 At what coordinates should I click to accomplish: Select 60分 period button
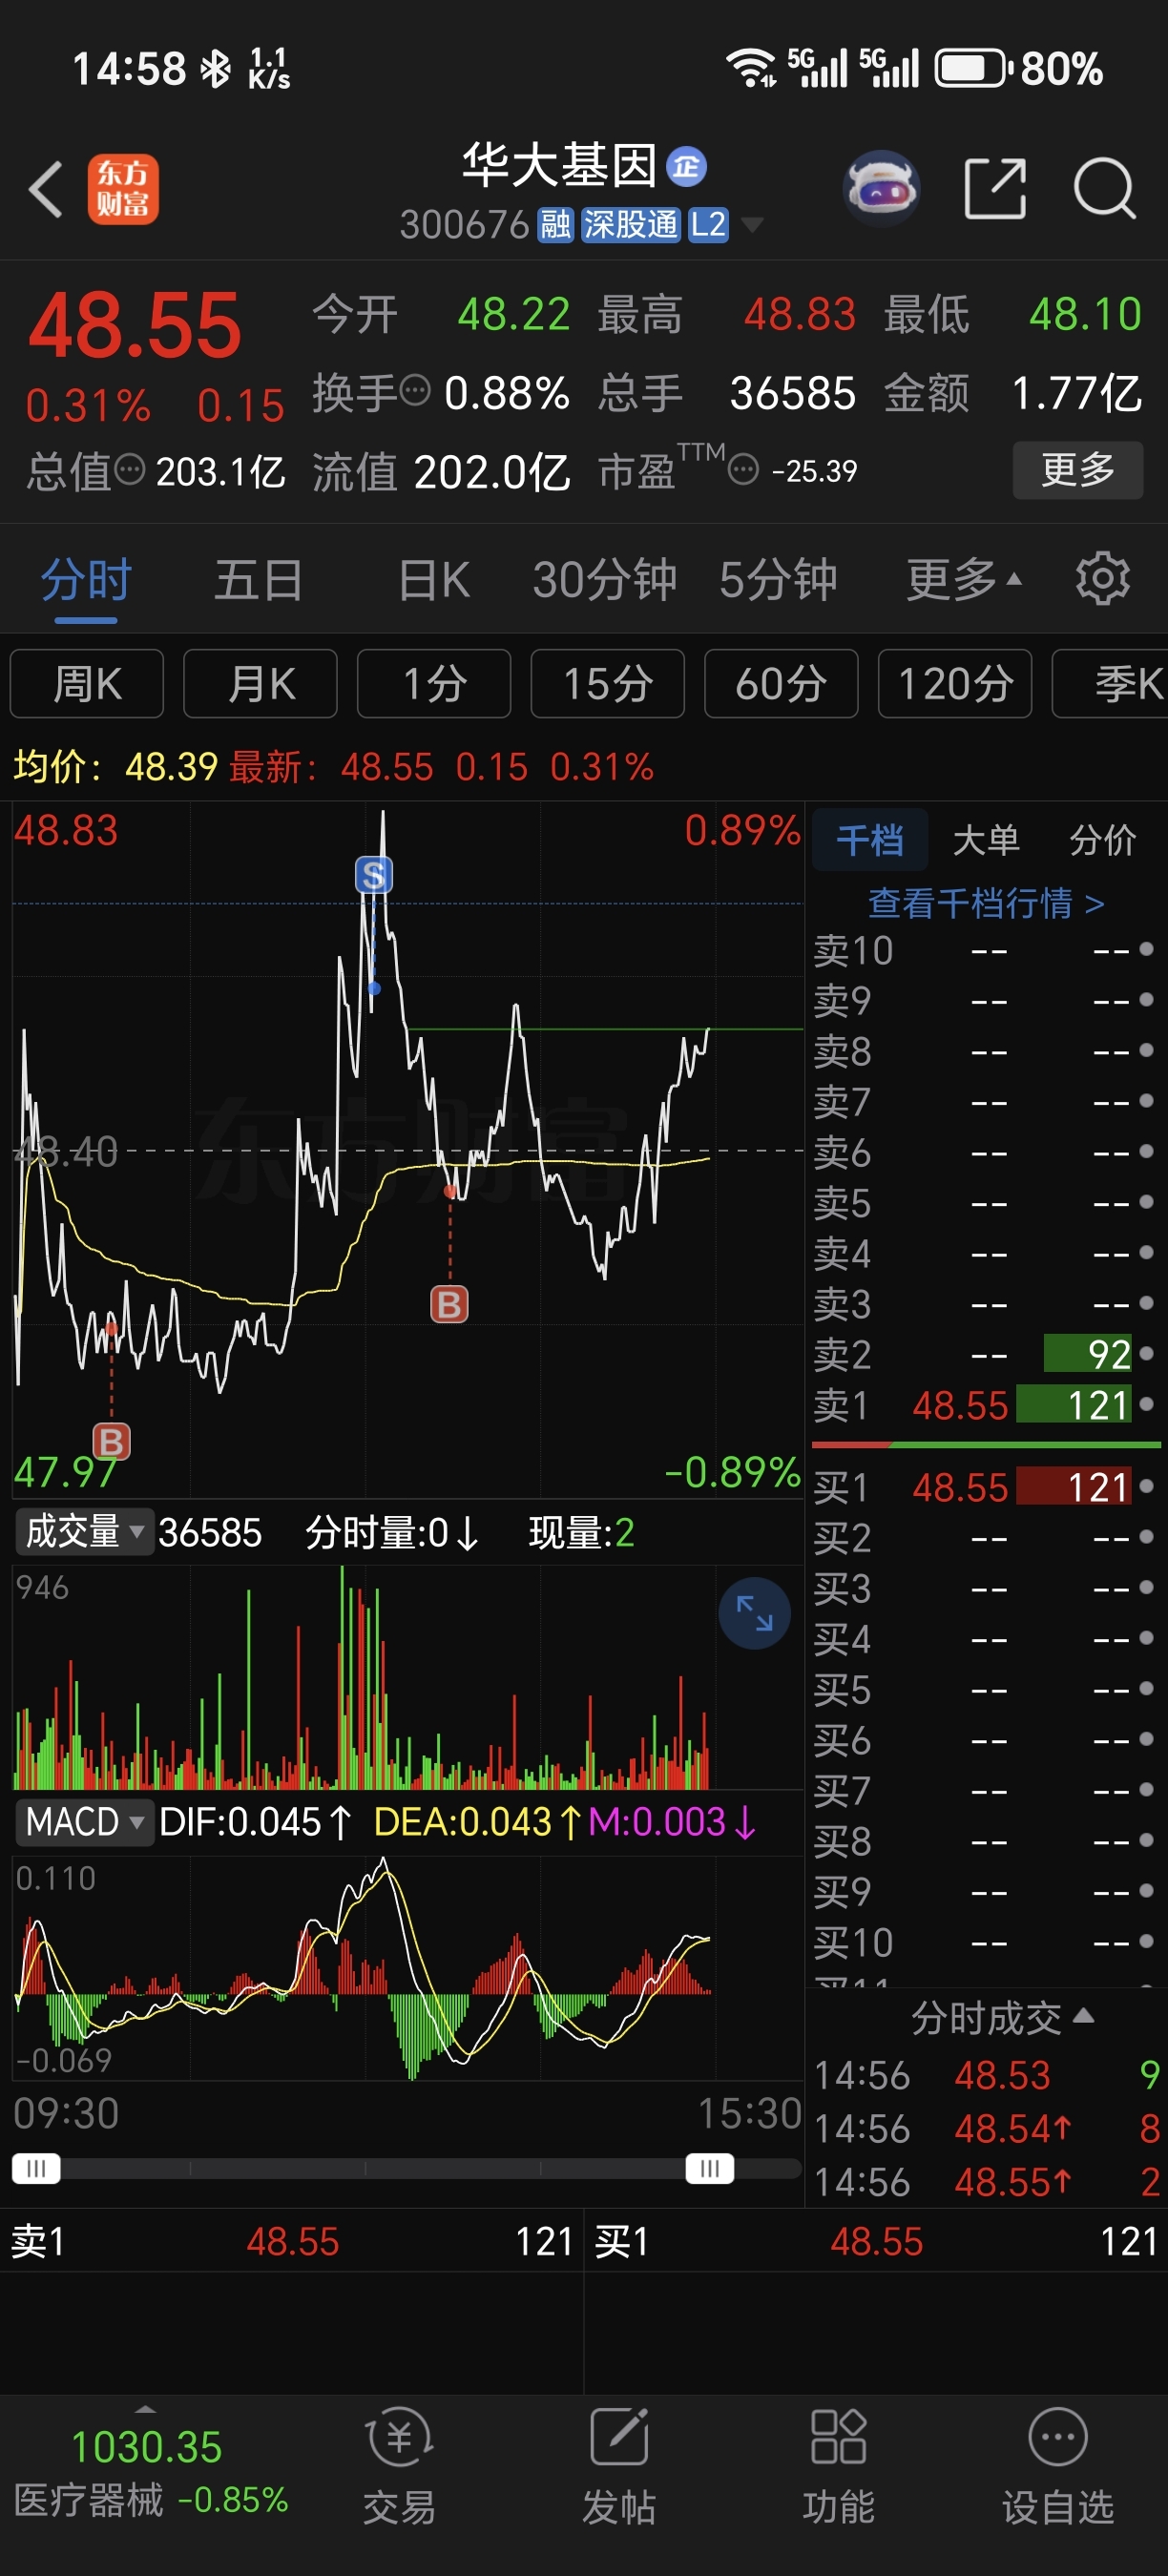click(x=781, y=683)
